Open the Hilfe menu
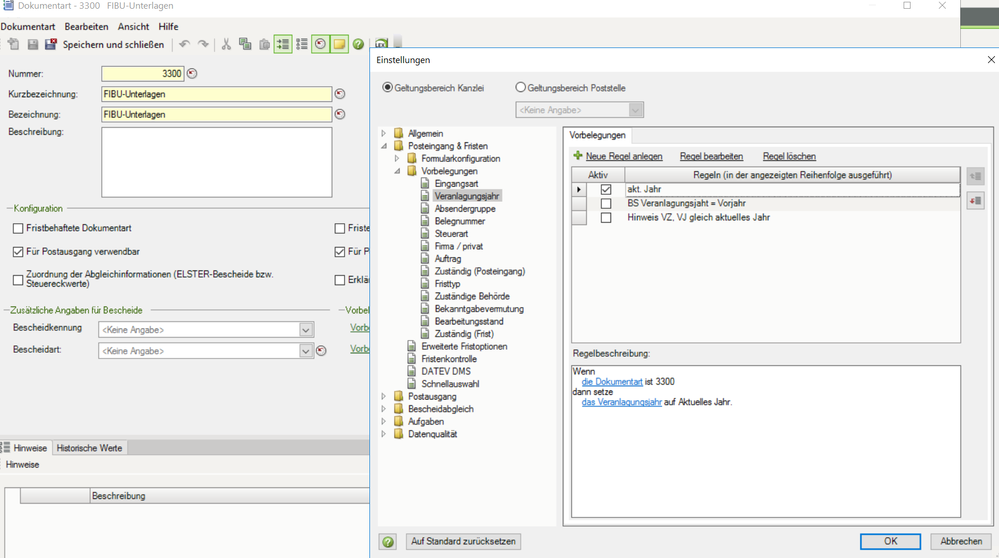This screenshot has width=999, height=558. coord(168,27)
